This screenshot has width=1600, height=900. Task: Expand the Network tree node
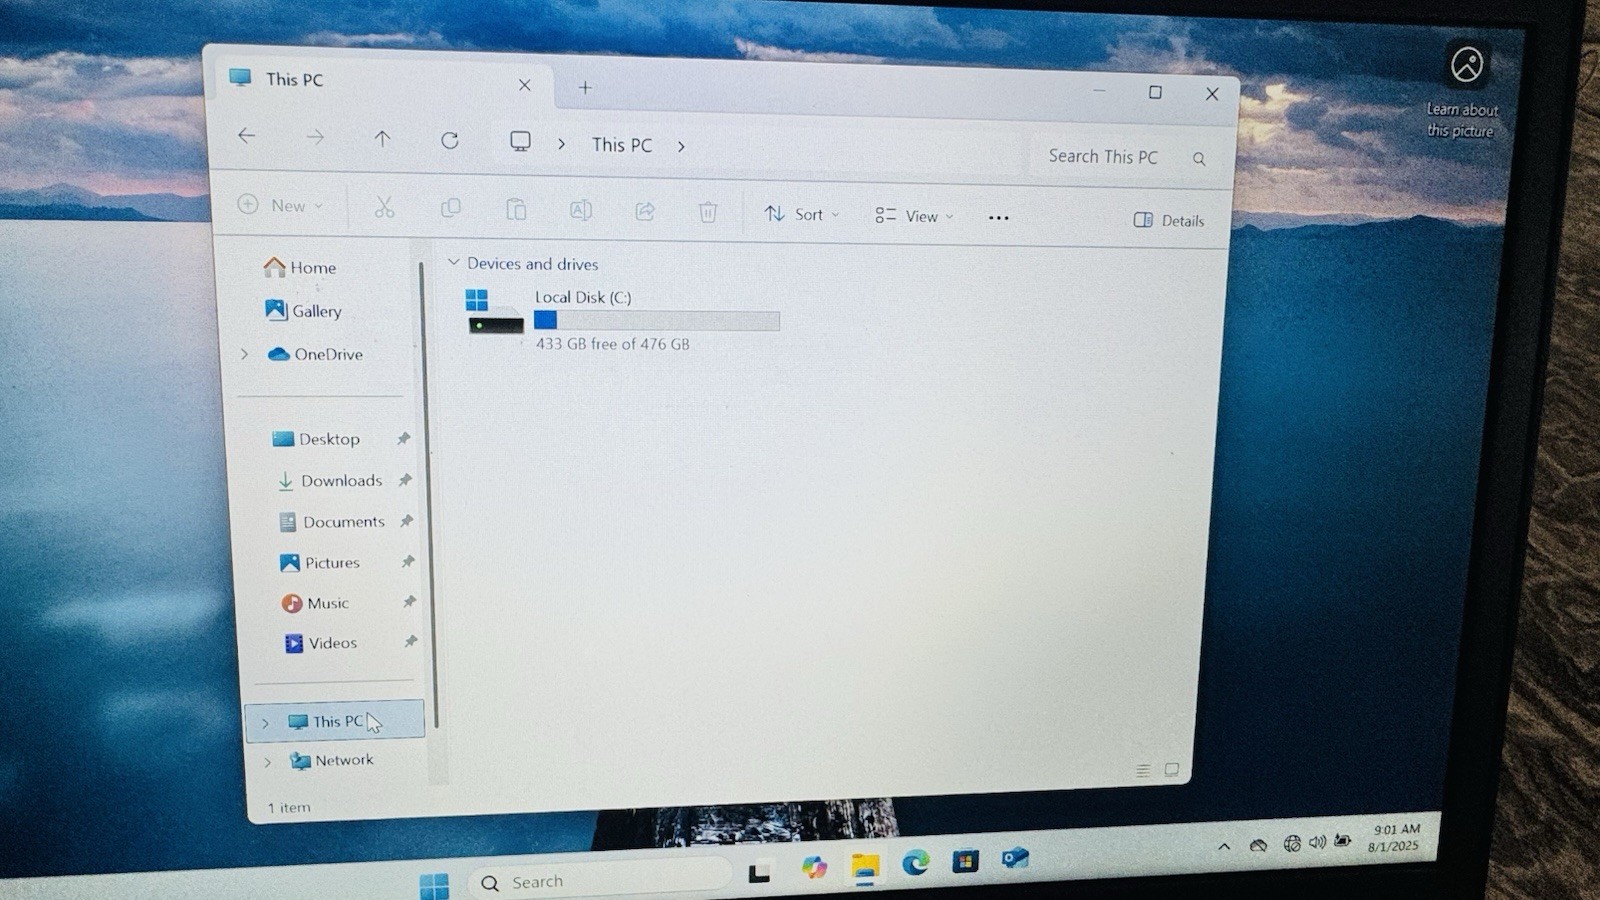coord(267,762)
